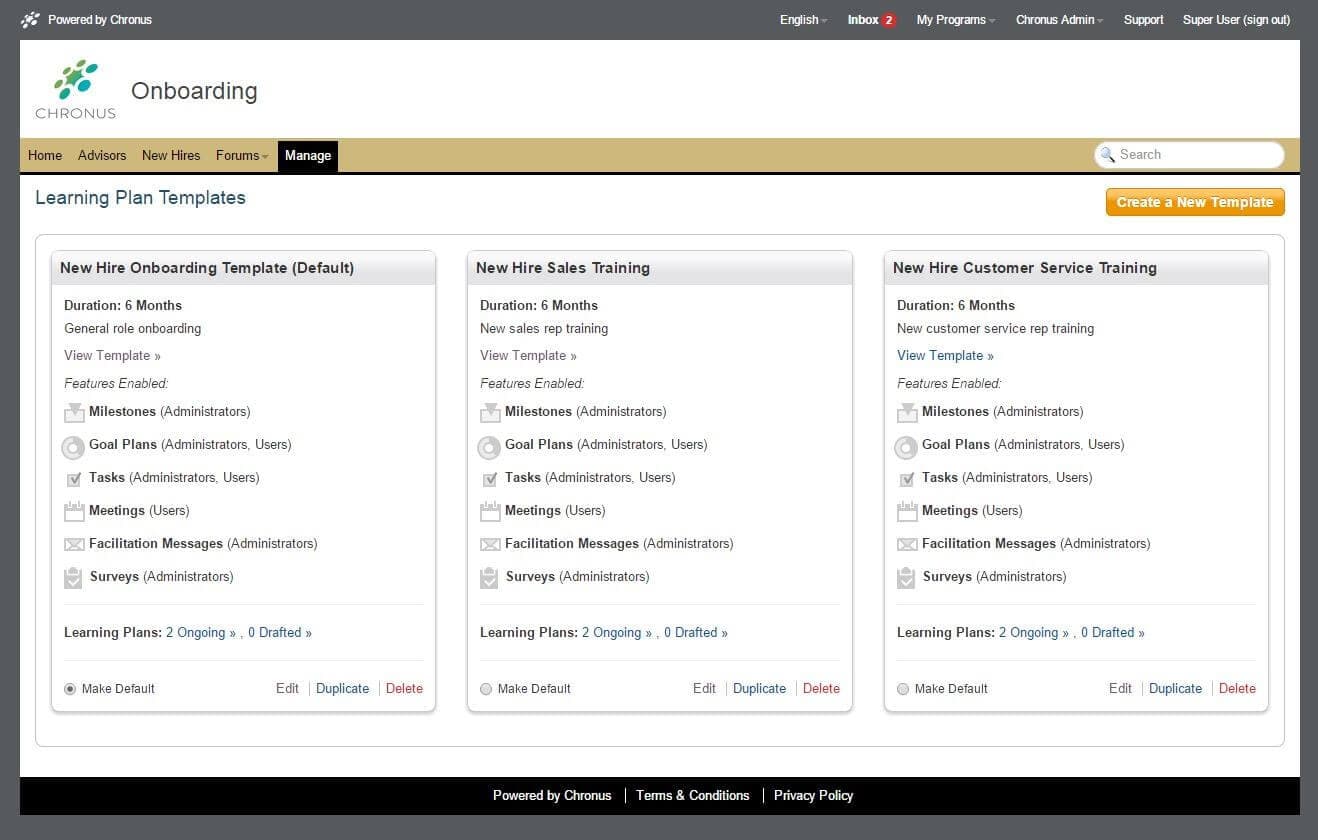The height and width of the screenshot is (840, 1318).
Task: Click into the Search field
Action: pos(1189,155)
